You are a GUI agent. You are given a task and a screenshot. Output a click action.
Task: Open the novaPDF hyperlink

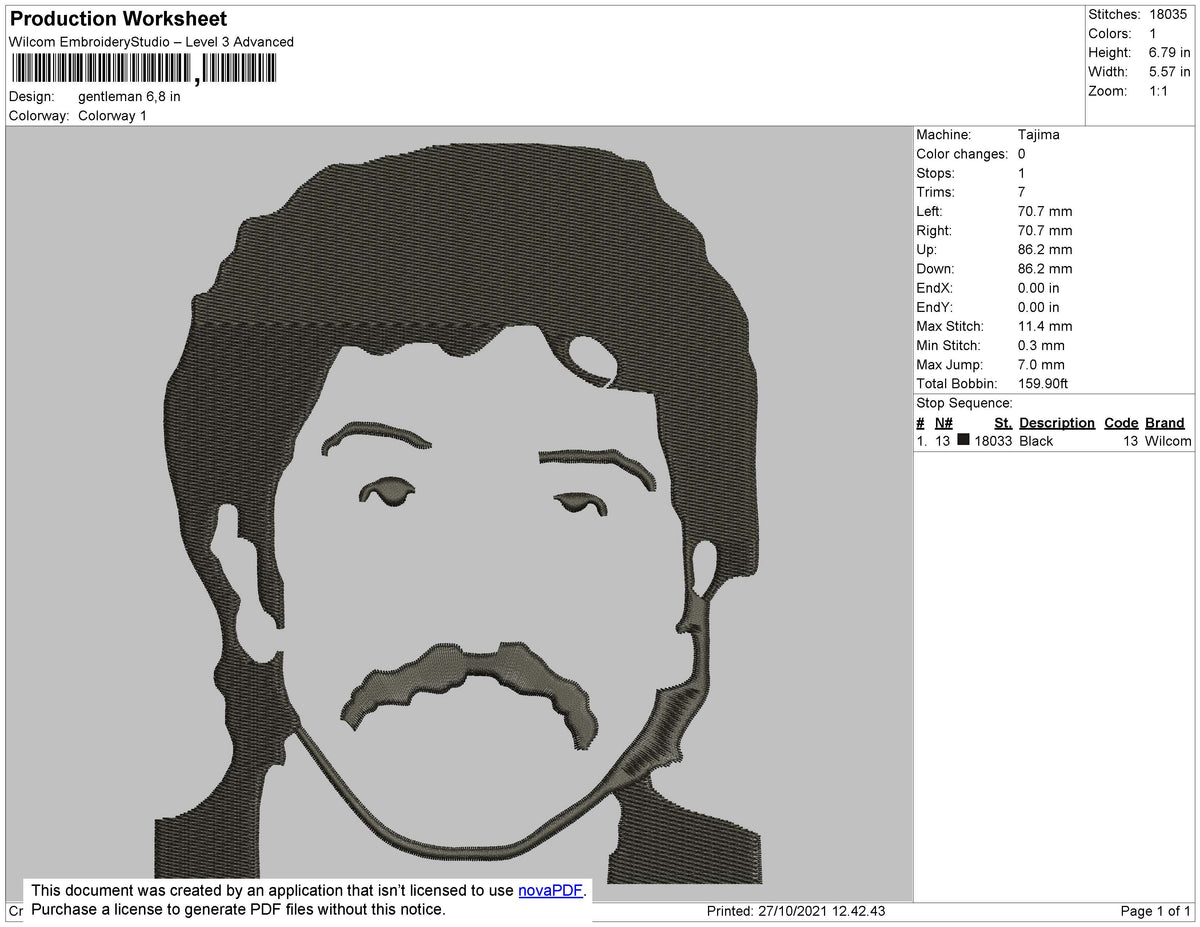[550, 891]
